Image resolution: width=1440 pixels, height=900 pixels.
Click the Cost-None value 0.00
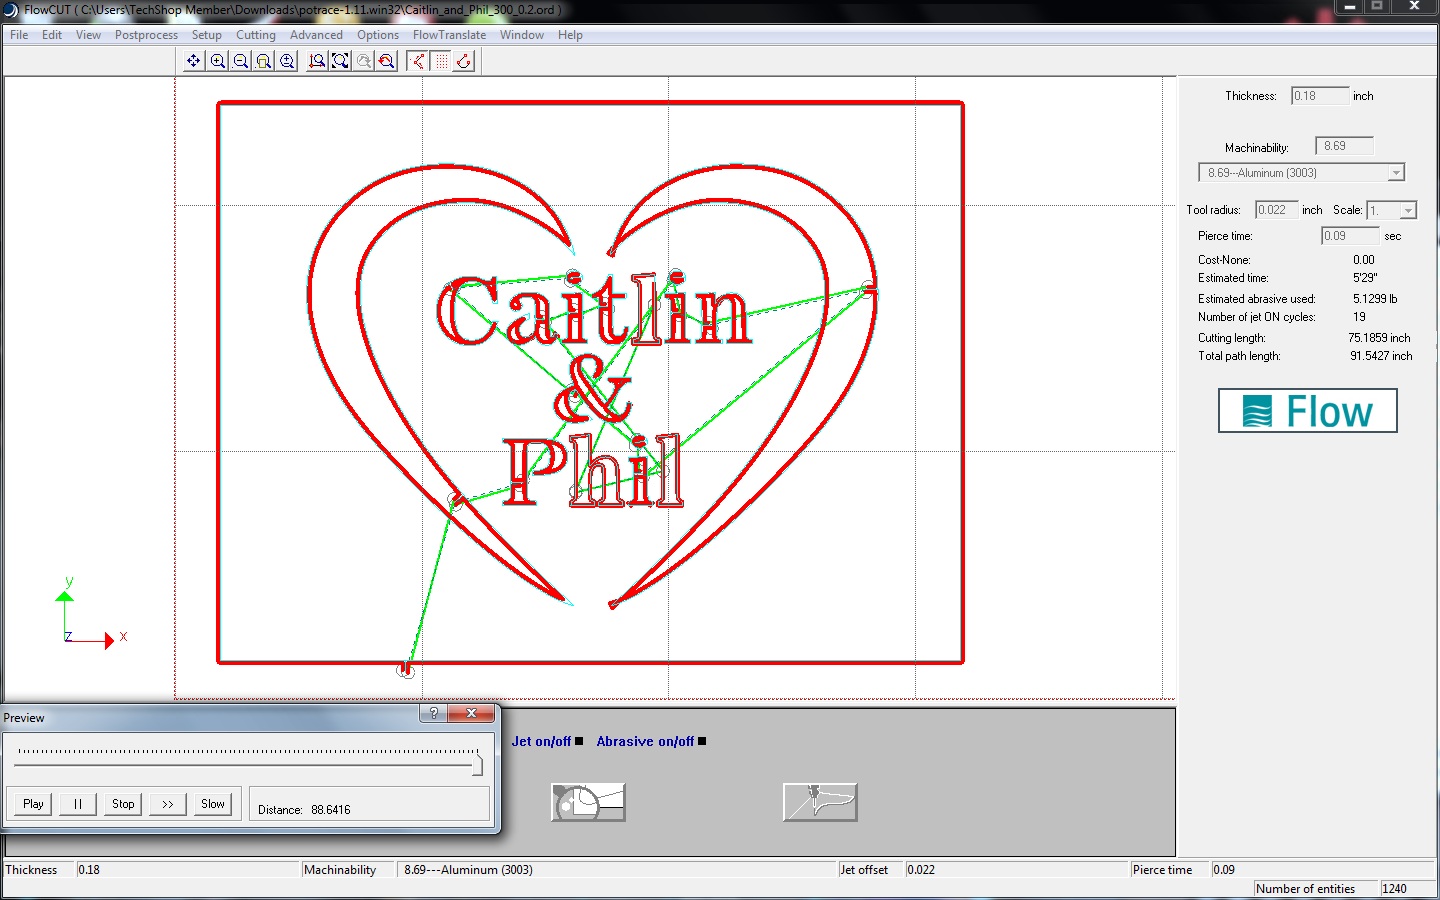point(1364,260)
